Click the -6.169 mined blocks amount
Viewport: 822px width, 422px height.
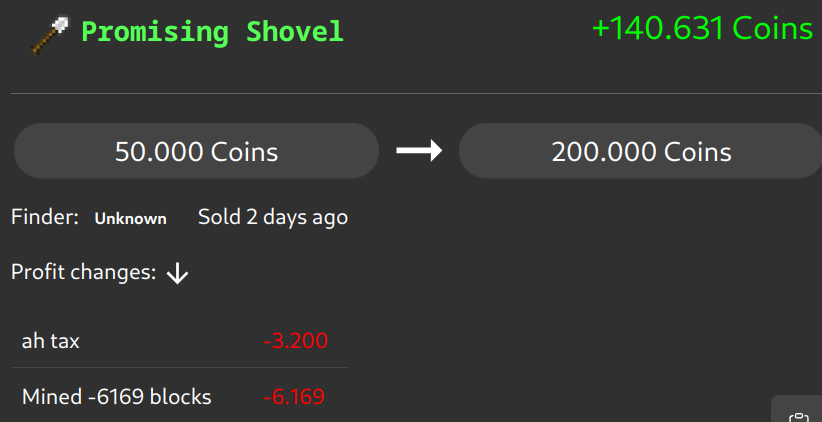[294, 397]
